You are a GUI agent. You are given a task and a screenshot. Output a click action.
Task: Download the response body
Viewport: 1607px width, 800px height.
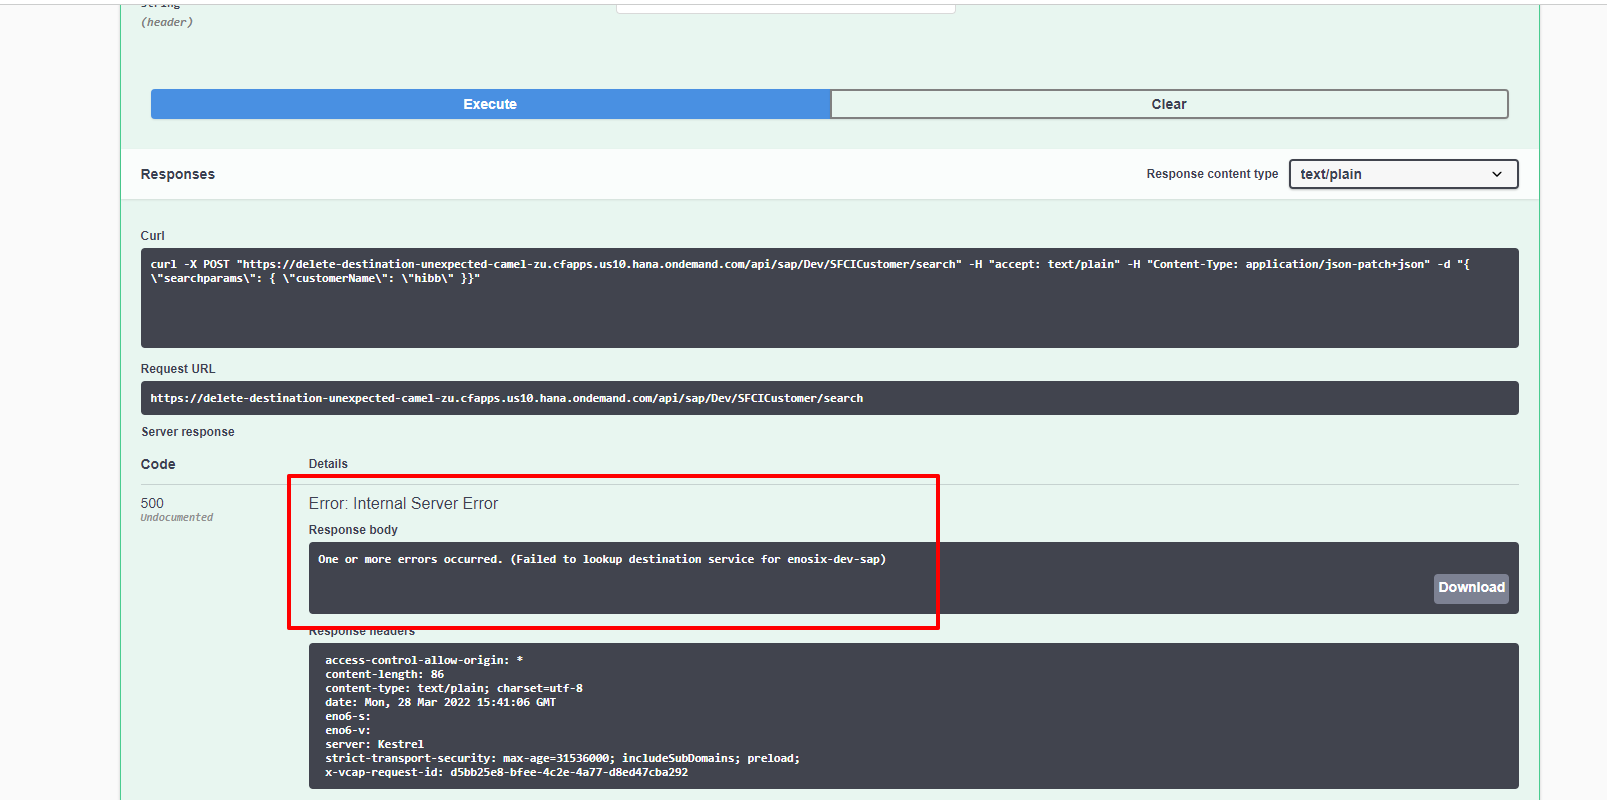click(1471, 588)
